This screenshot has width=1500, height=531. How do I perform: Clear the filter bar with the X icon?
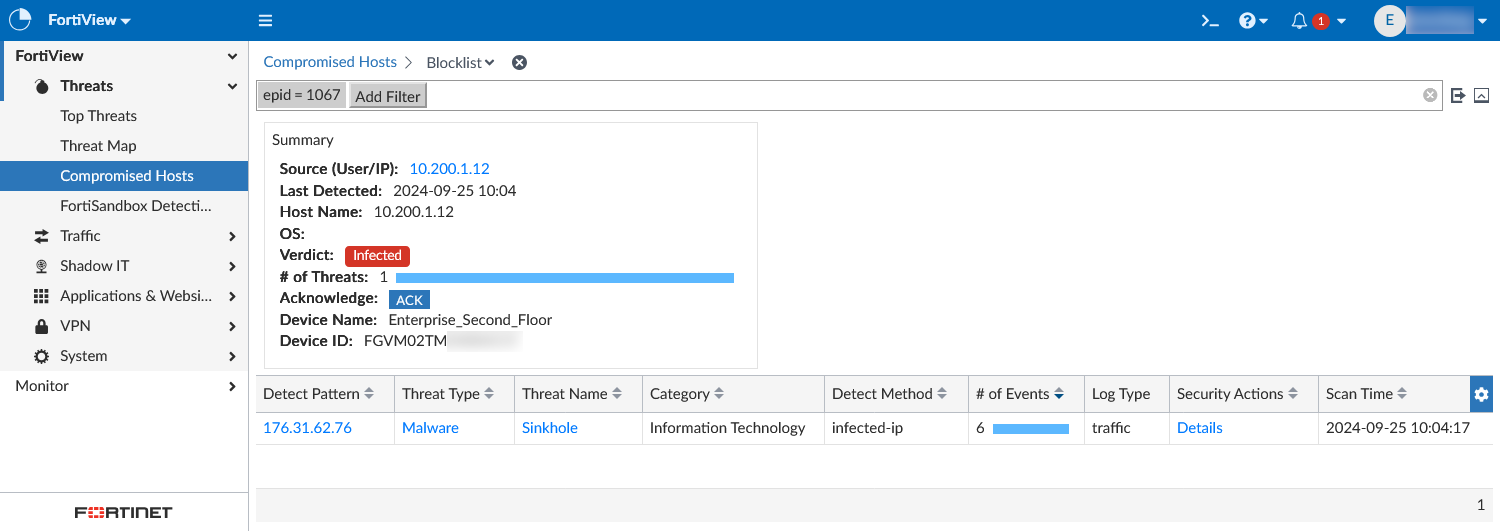click(1430, 95)
